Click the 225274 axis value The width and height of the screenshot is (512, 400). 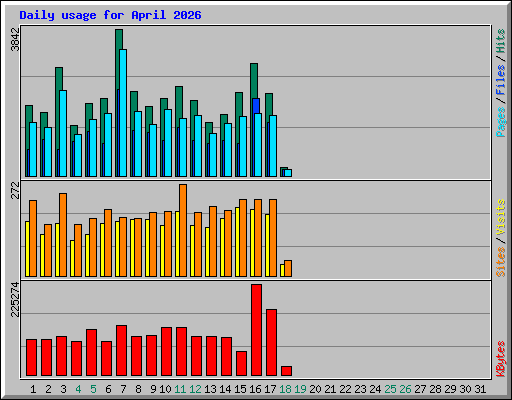pos(15,299)
